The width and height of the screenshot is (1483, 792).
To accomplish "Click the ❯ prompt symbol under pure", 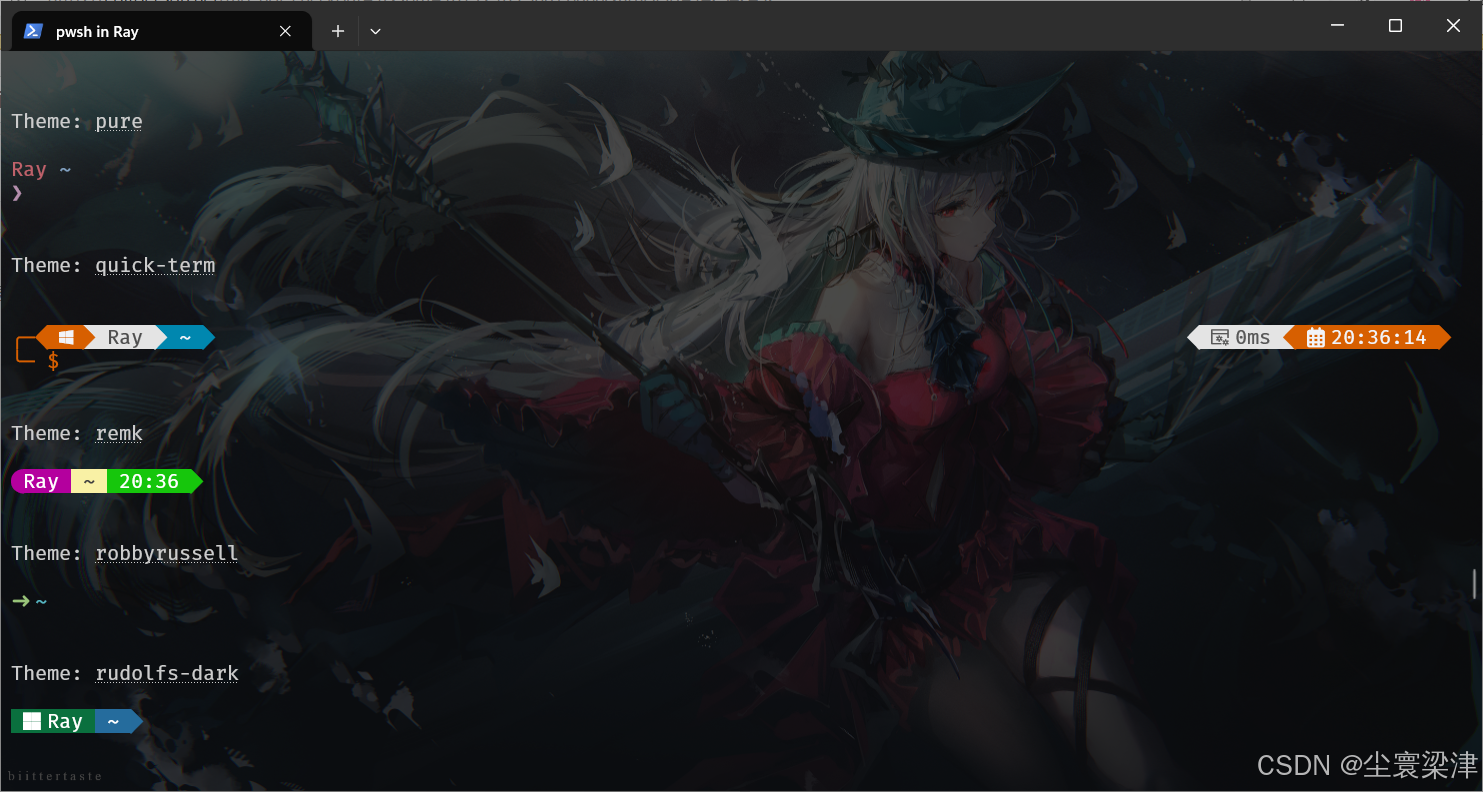I will tap(17, 192).
